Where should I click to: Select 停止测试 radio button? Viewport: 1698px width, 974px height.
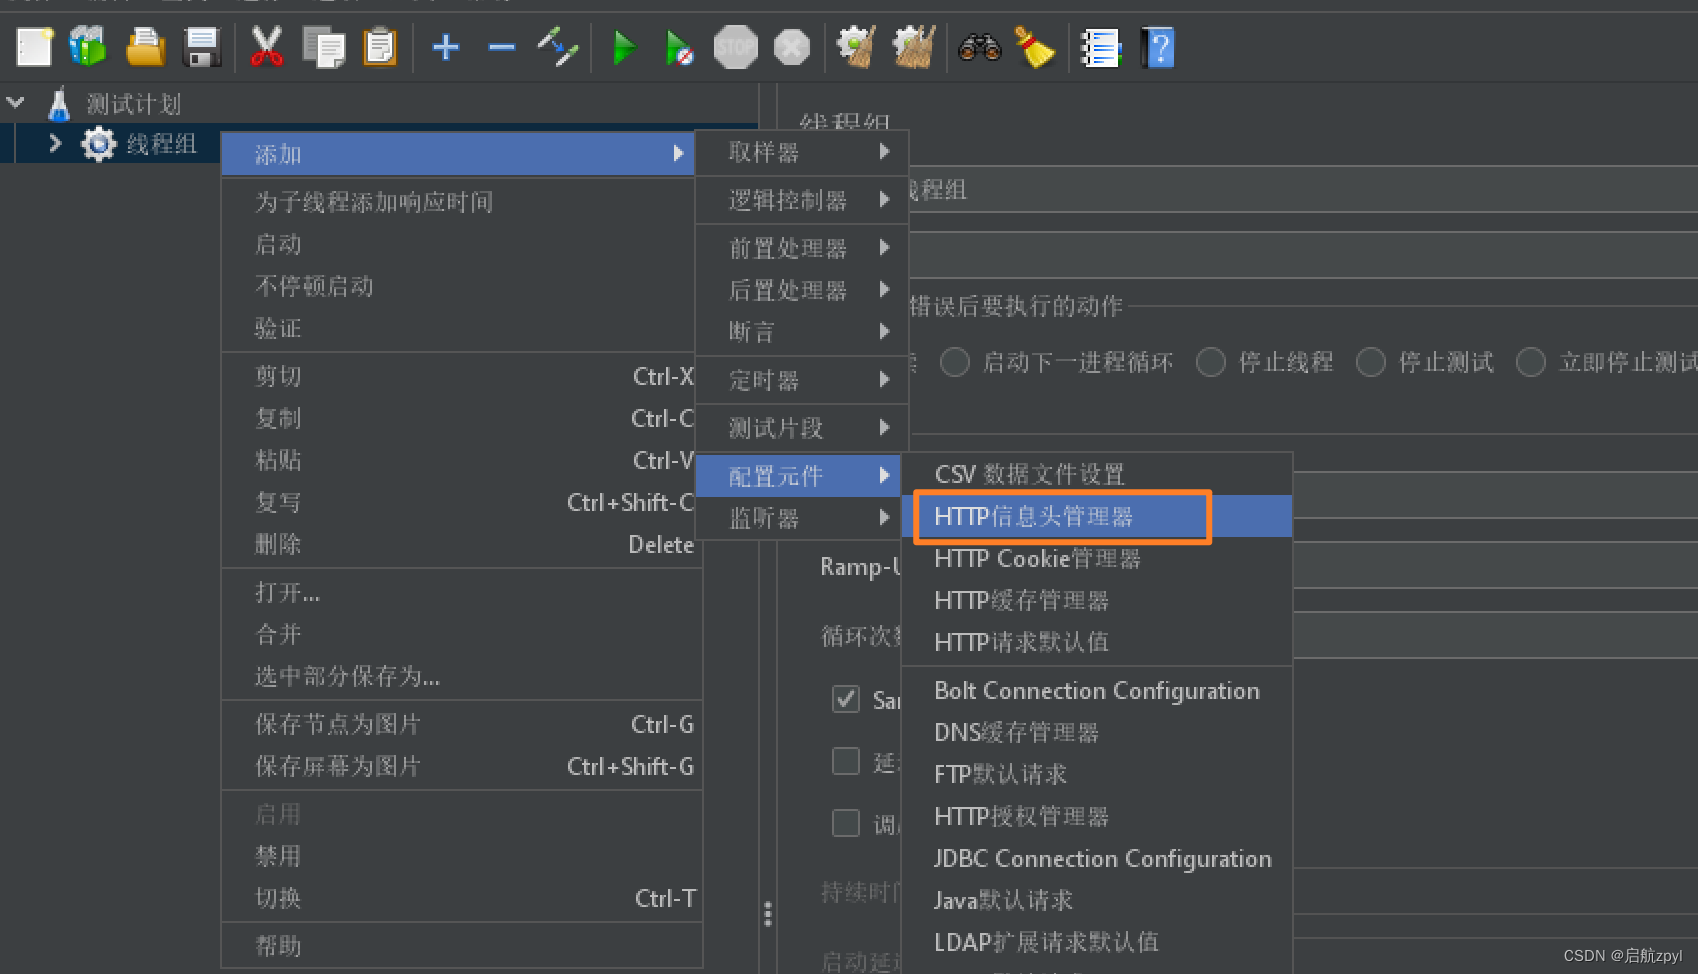tap(1371, 362)
